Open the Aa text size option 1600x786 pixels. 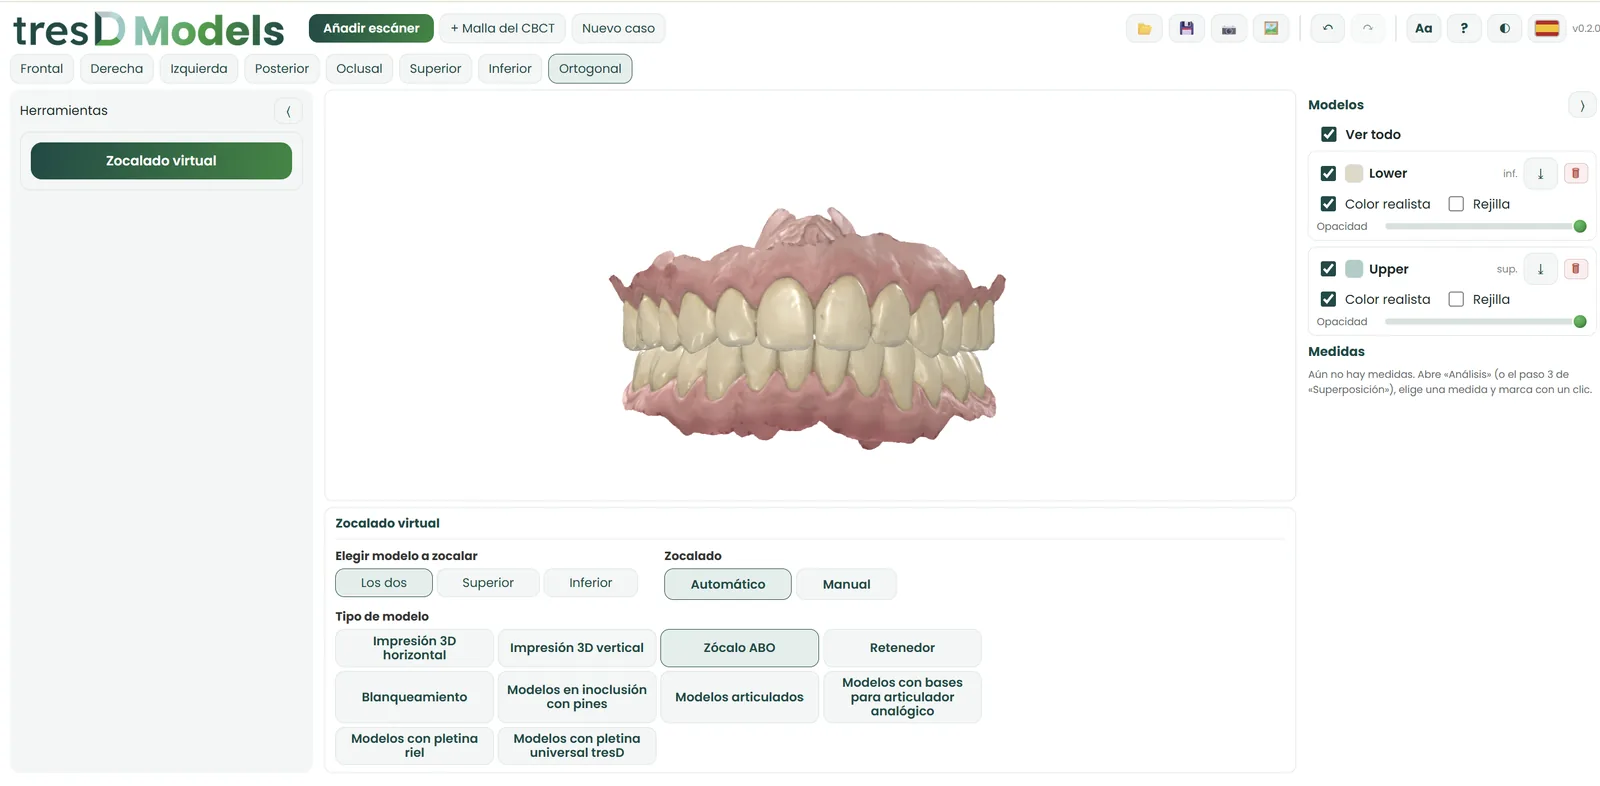coord(1424,28)
